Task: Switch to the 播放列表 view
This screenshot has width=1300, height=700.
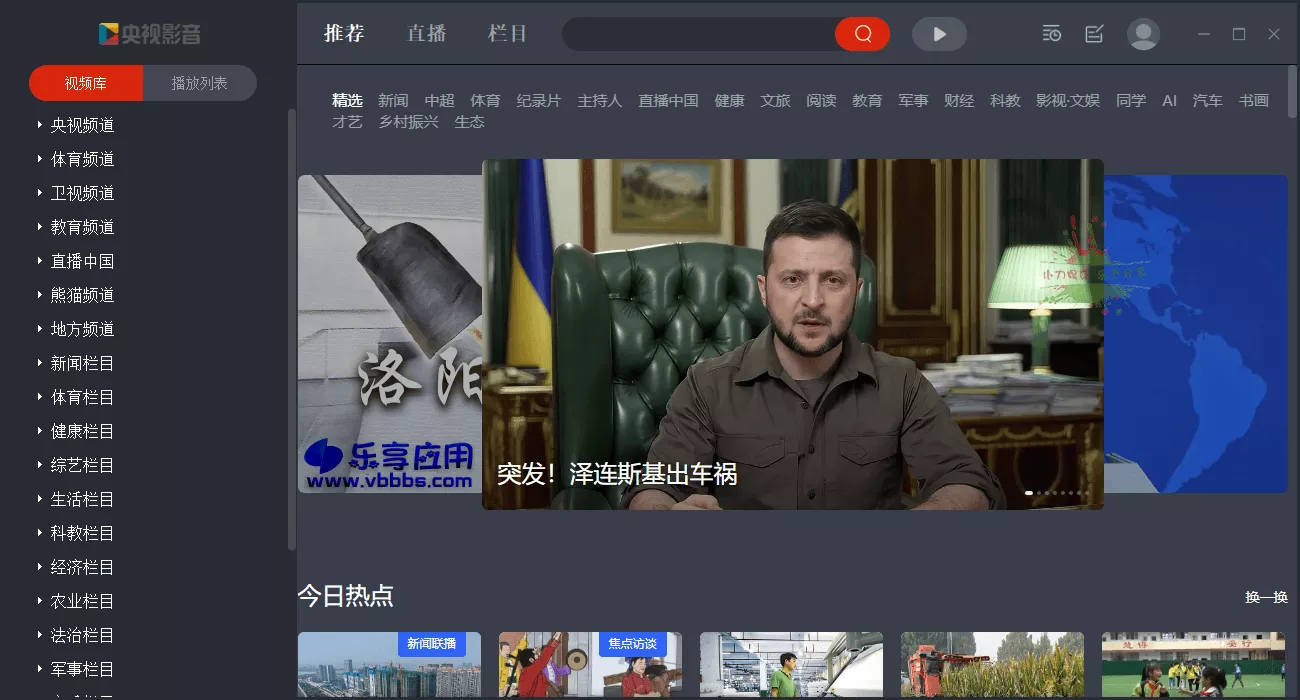Action: 198,84
